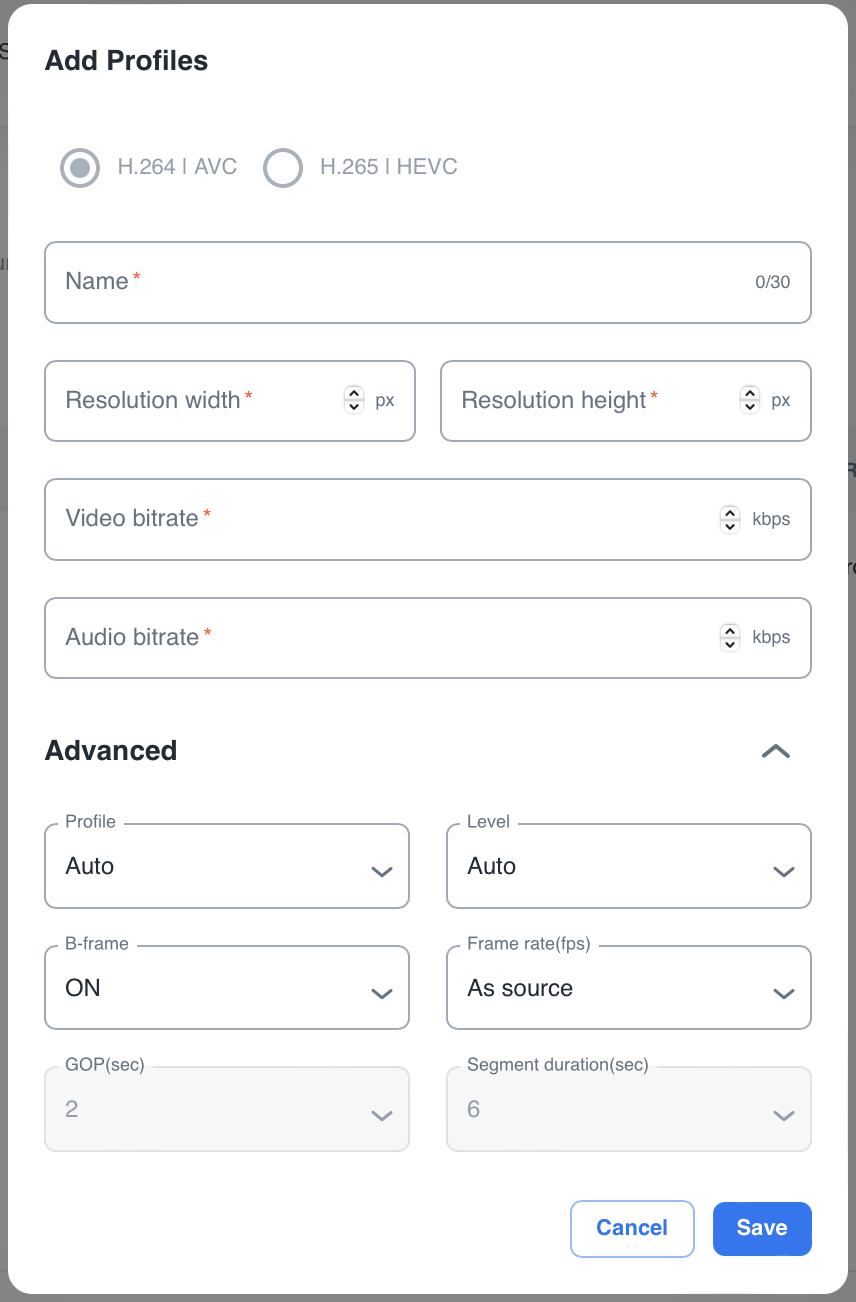Image resolution: width=856 pixels, height=1302 pixels.
Task: Increase Resolution width with up arrow
Action: click(353, 394)
